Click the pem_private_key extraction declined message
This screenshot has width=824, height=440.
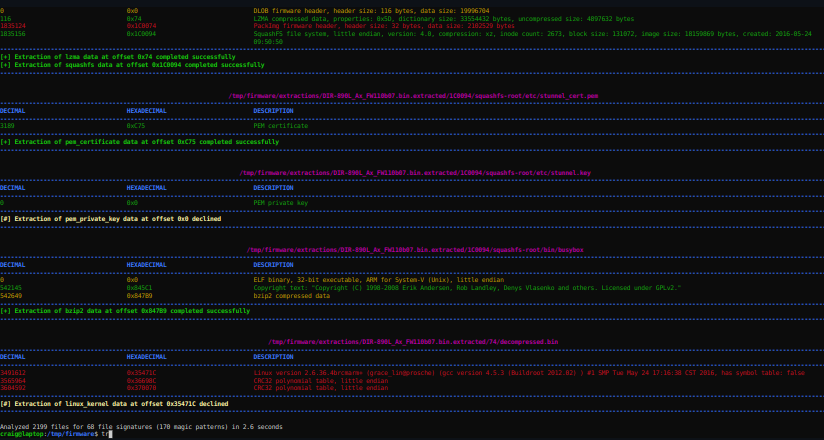[110, 219]
